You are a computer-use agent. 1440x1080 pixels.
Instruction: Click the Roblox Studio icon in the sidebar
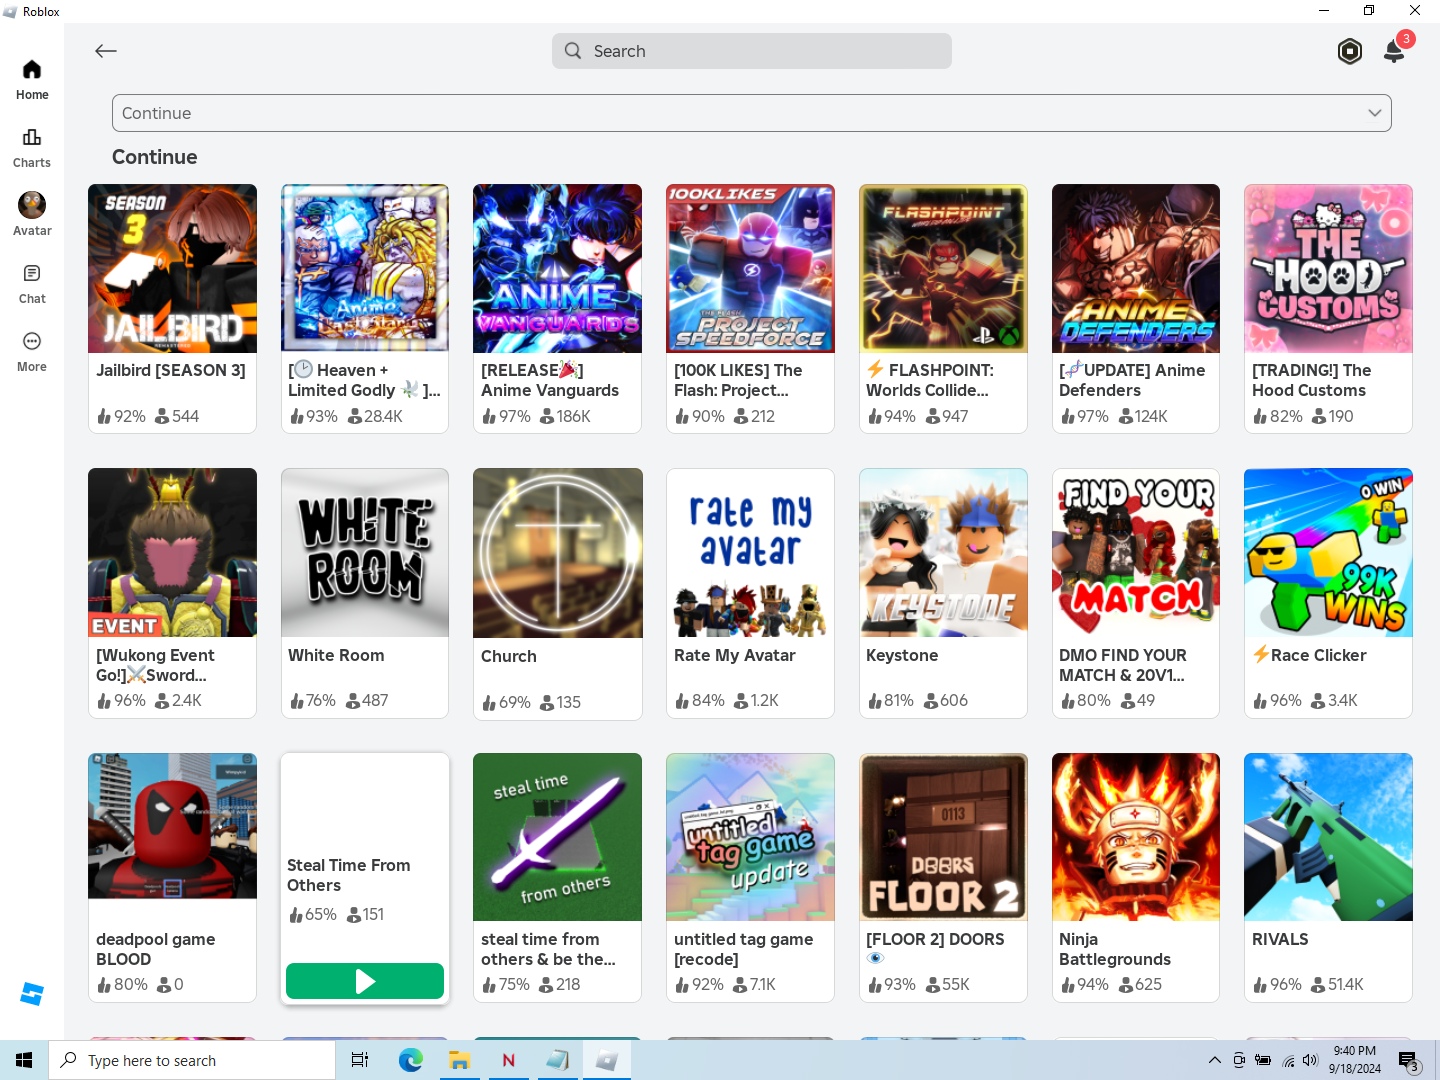point(32,994)
